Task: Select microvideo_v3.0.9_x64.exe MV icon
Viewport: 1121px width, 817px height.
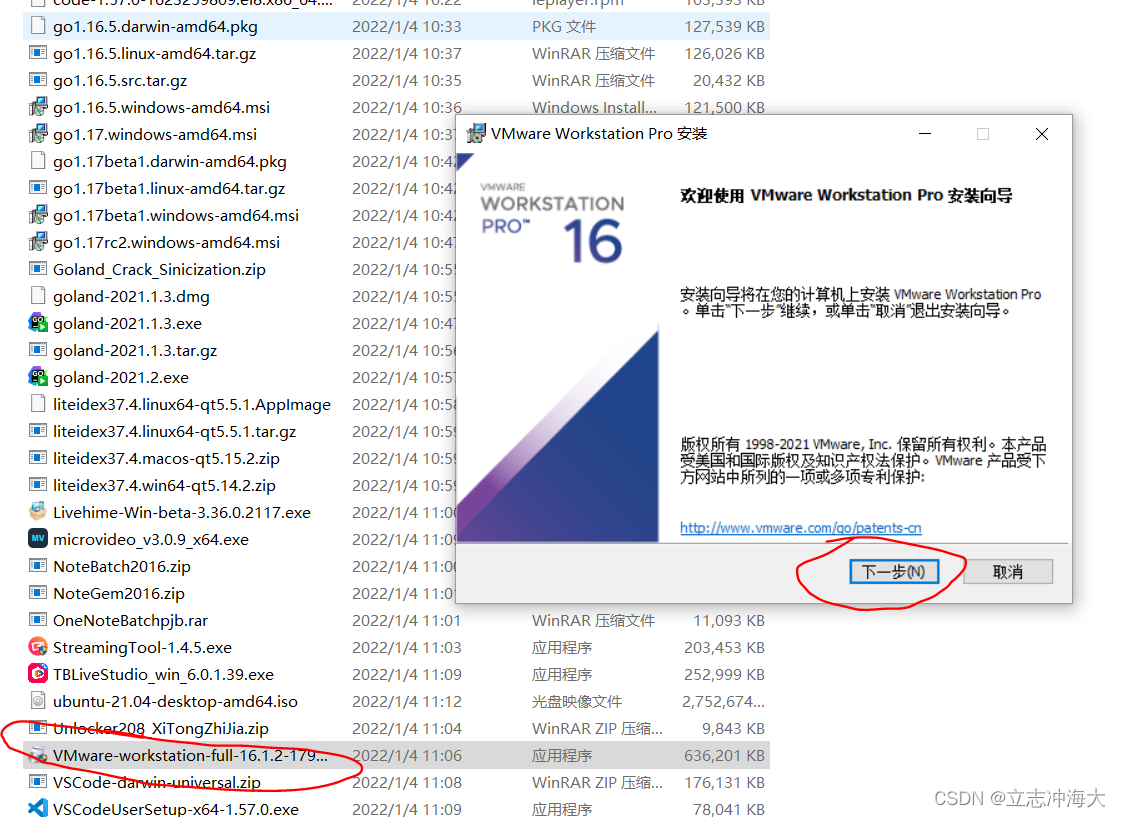Action: pyautogui.click(x=38, y=538)
